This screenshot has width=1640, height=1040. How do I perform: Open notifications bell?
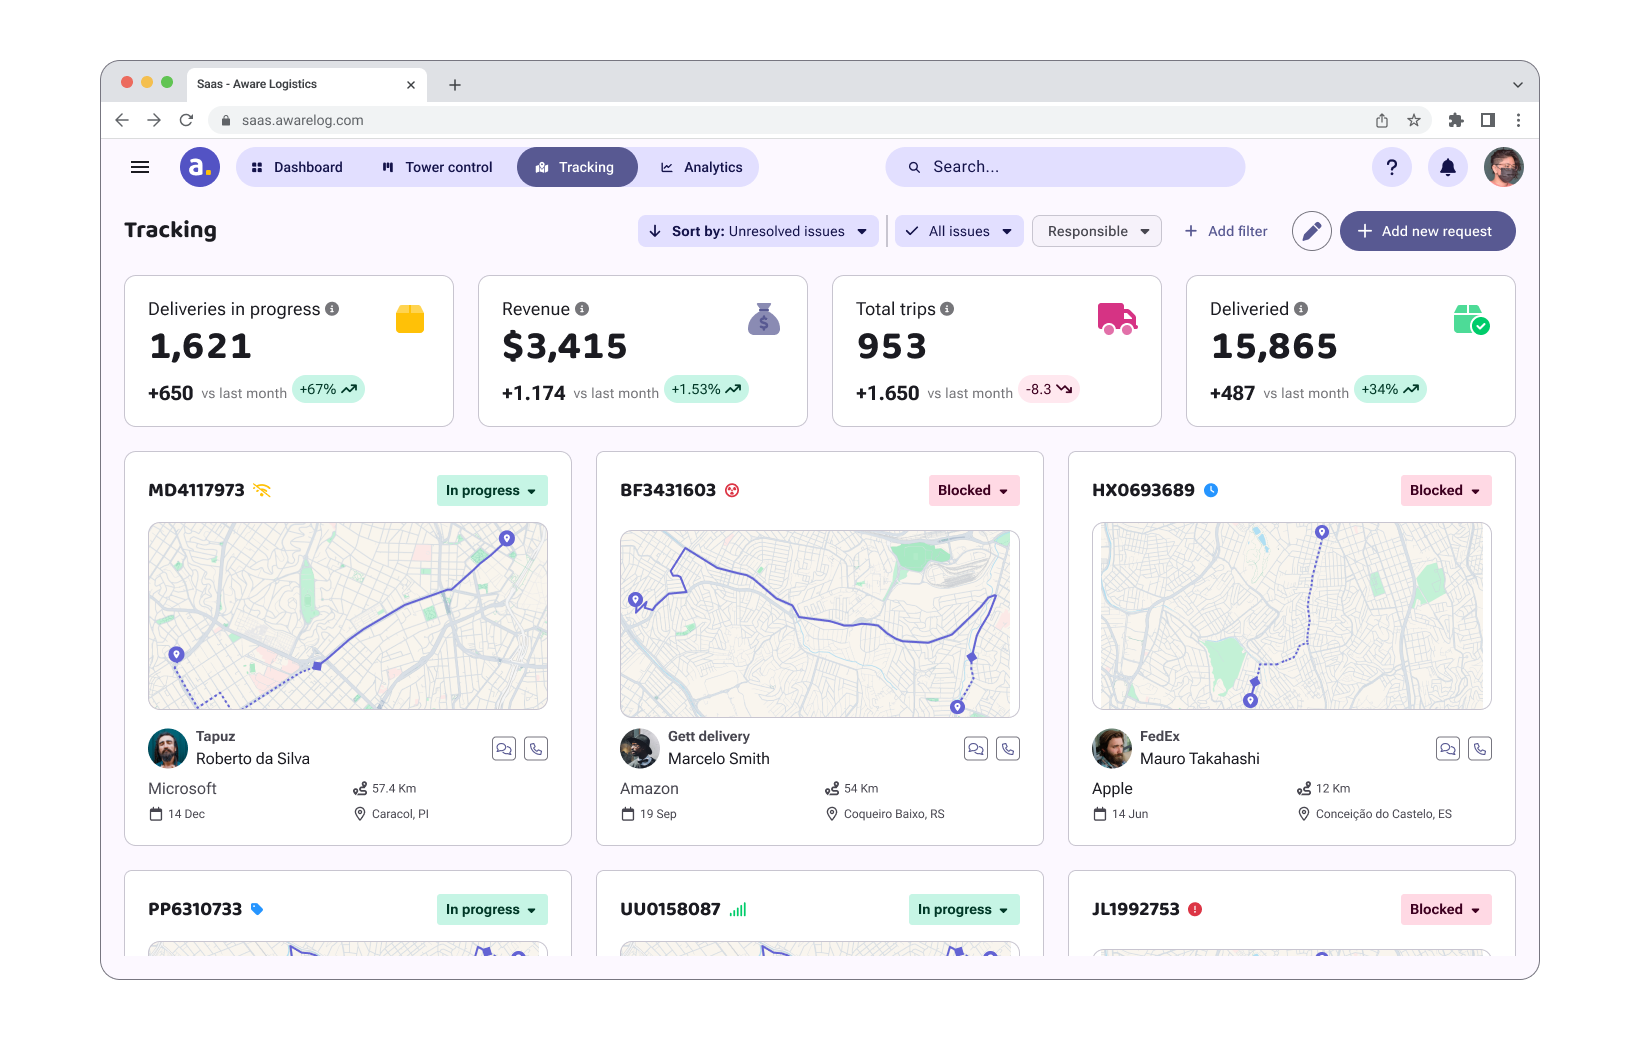1448,167
